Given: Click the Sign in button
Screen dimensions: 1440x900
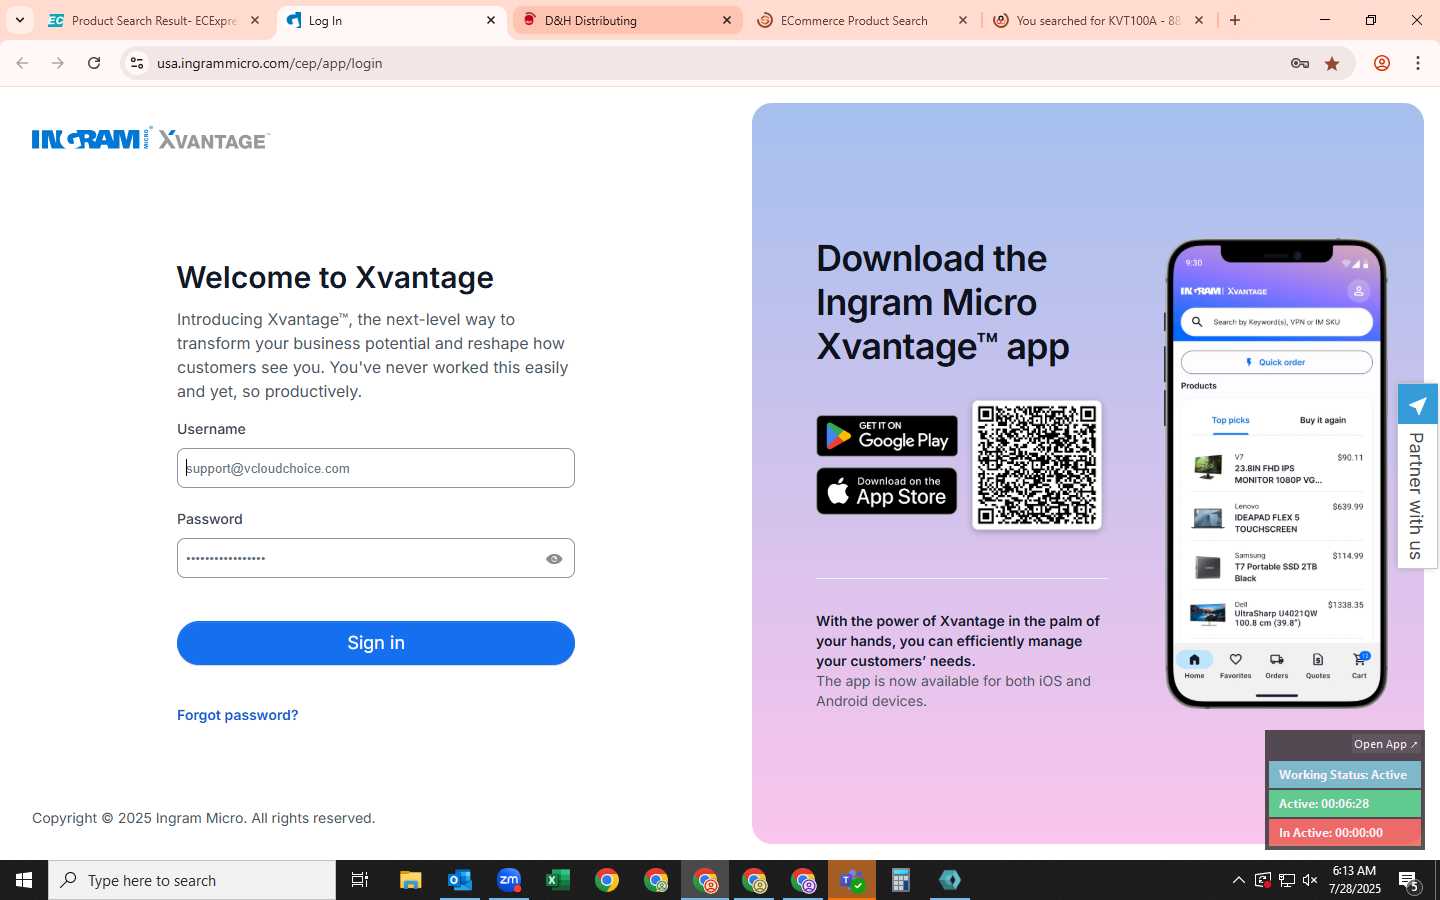Looking at the screenshot, I should 376,643.
